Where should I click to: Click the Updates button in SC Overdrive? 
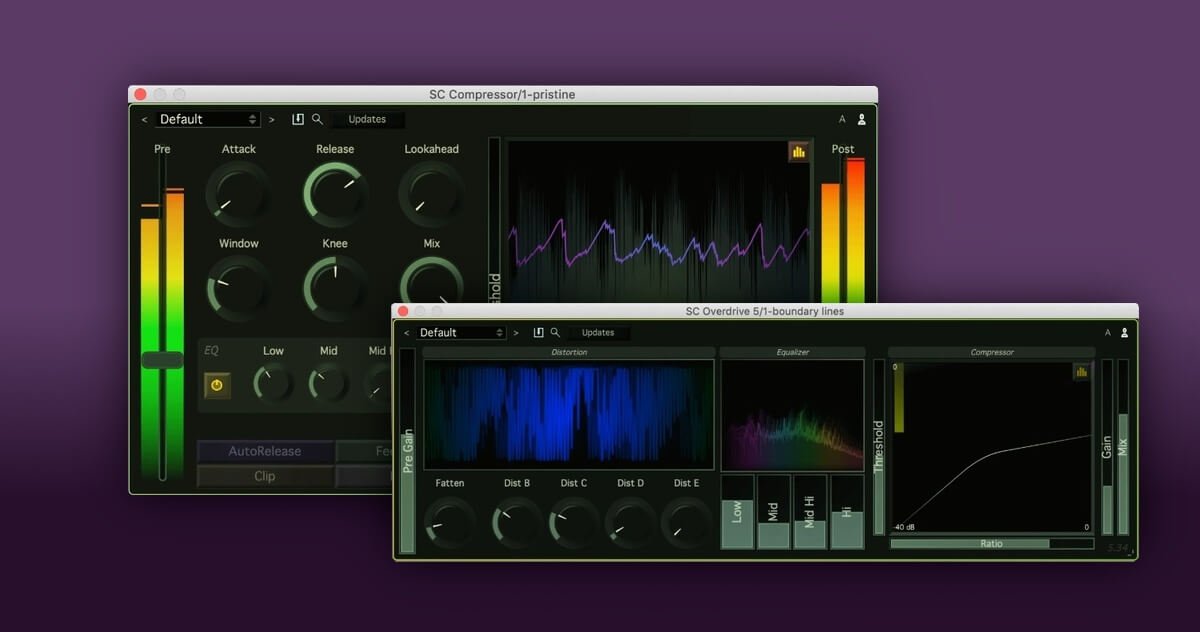(x=598, y=333)
